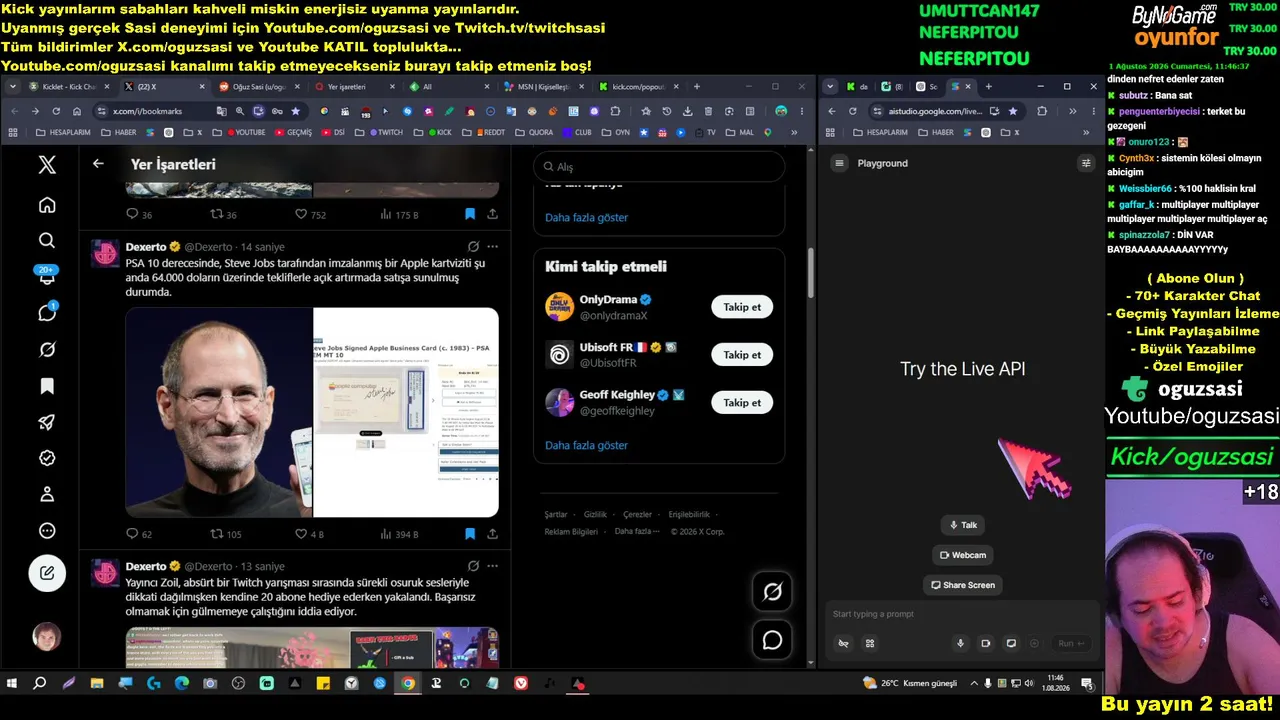
Task: Open the Dexerto name on the Steve Jobs post
Action: 146,246
